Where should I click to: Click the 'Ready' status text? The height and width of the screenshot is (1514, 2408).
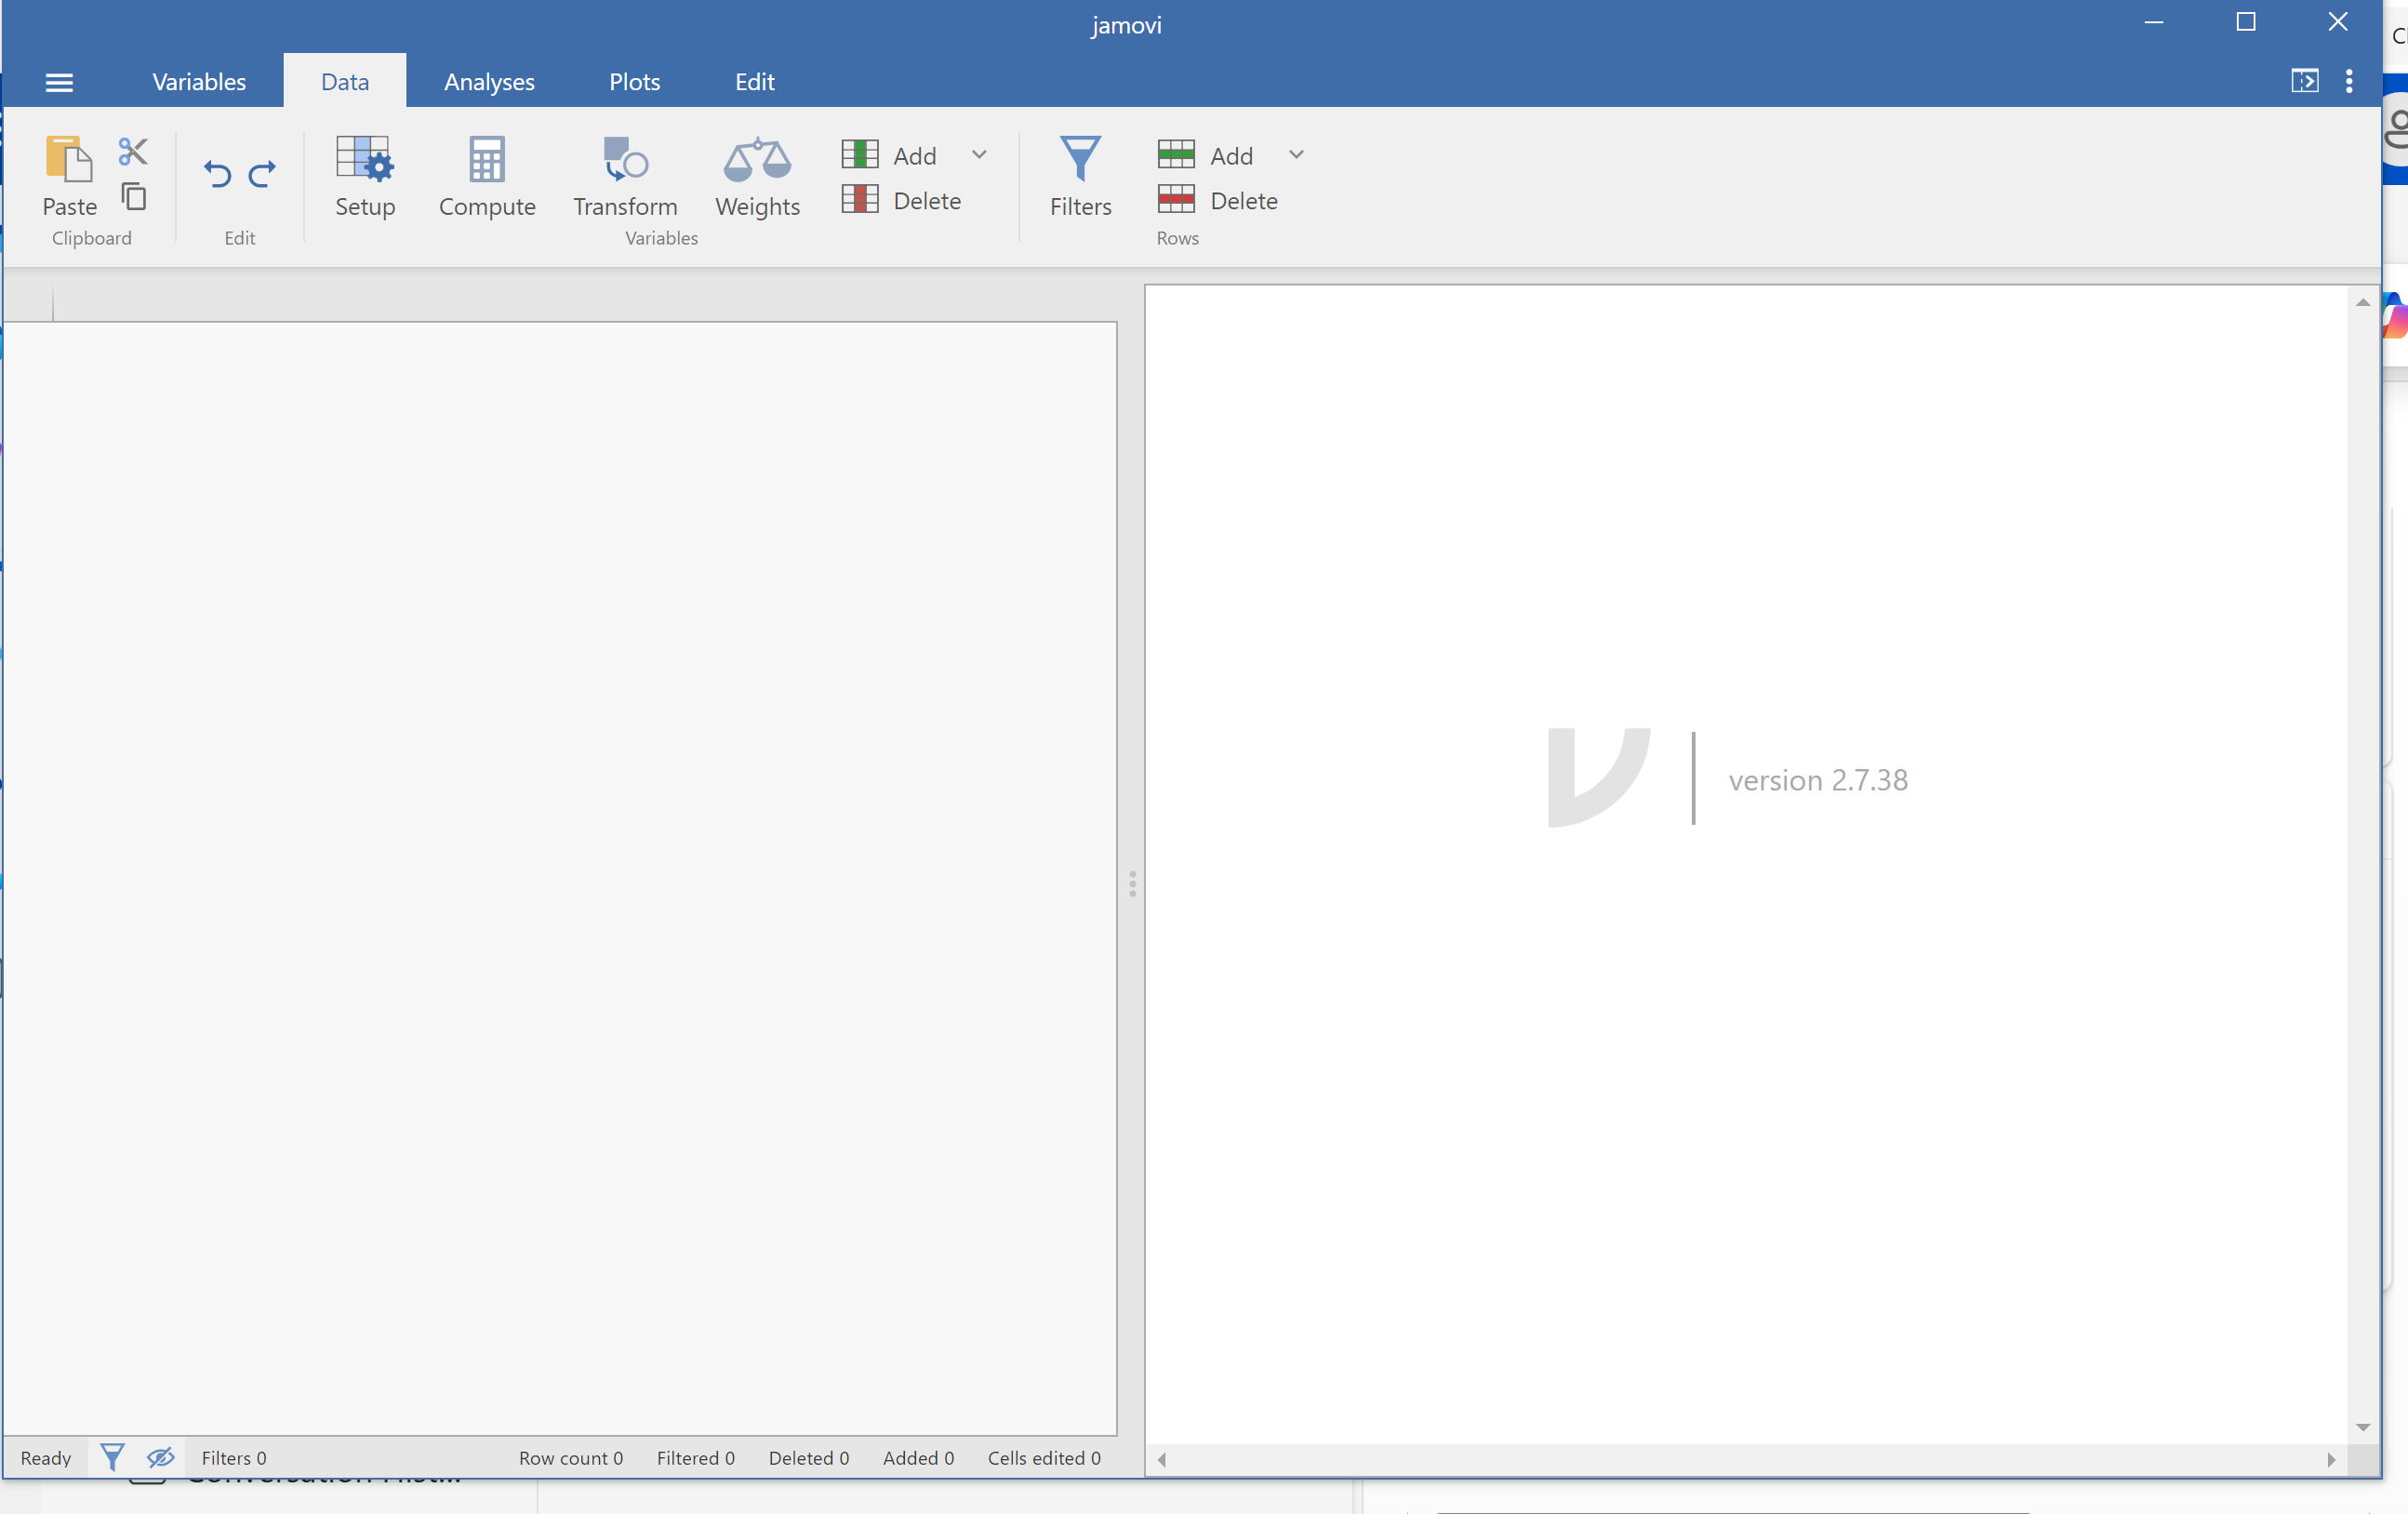pyautogui.click(x=46, y=1458)
